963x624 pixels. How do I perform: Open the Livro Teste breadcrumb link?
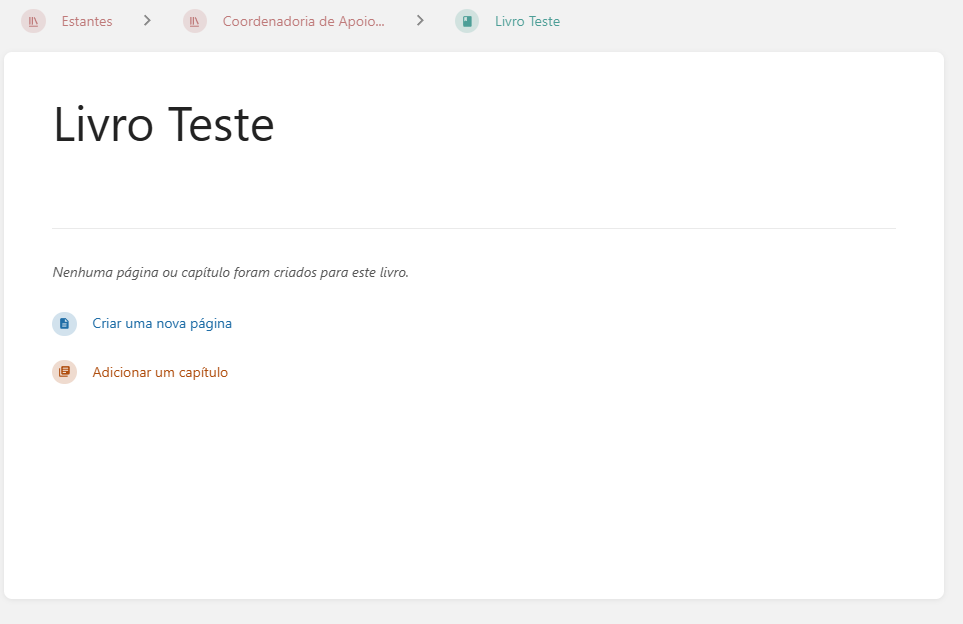coord(528,21)
